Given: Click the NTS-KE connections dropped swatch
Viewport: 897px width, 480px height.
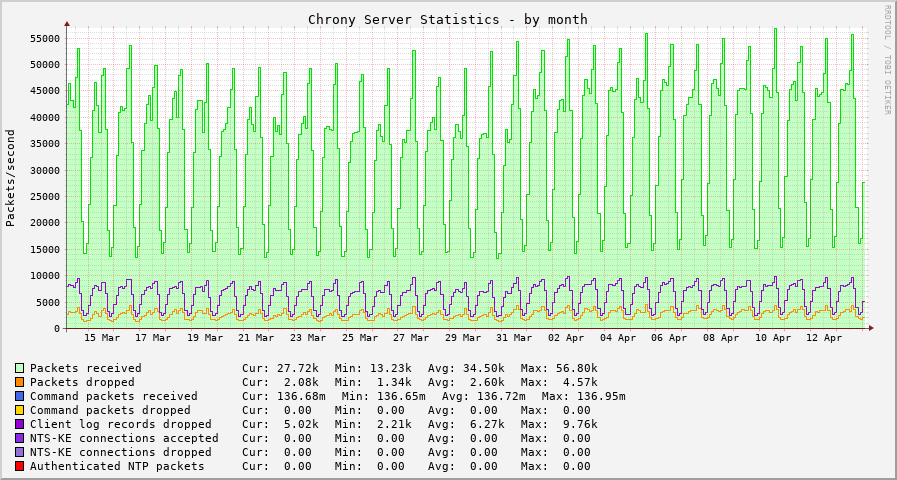Looking at the screenshot, I should (20, 452).
